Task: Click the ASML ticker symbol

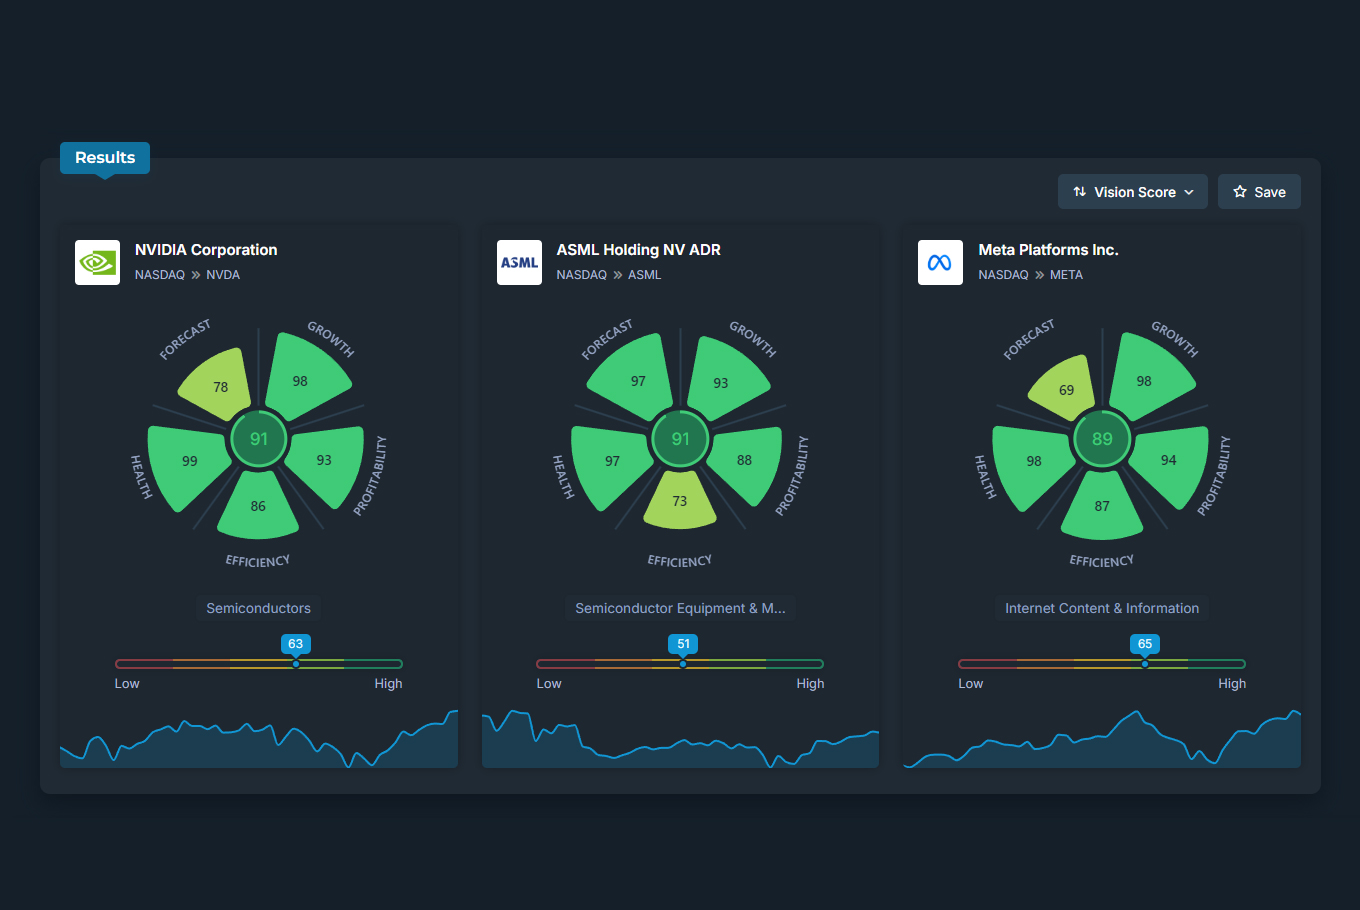Action: [644, 275]
